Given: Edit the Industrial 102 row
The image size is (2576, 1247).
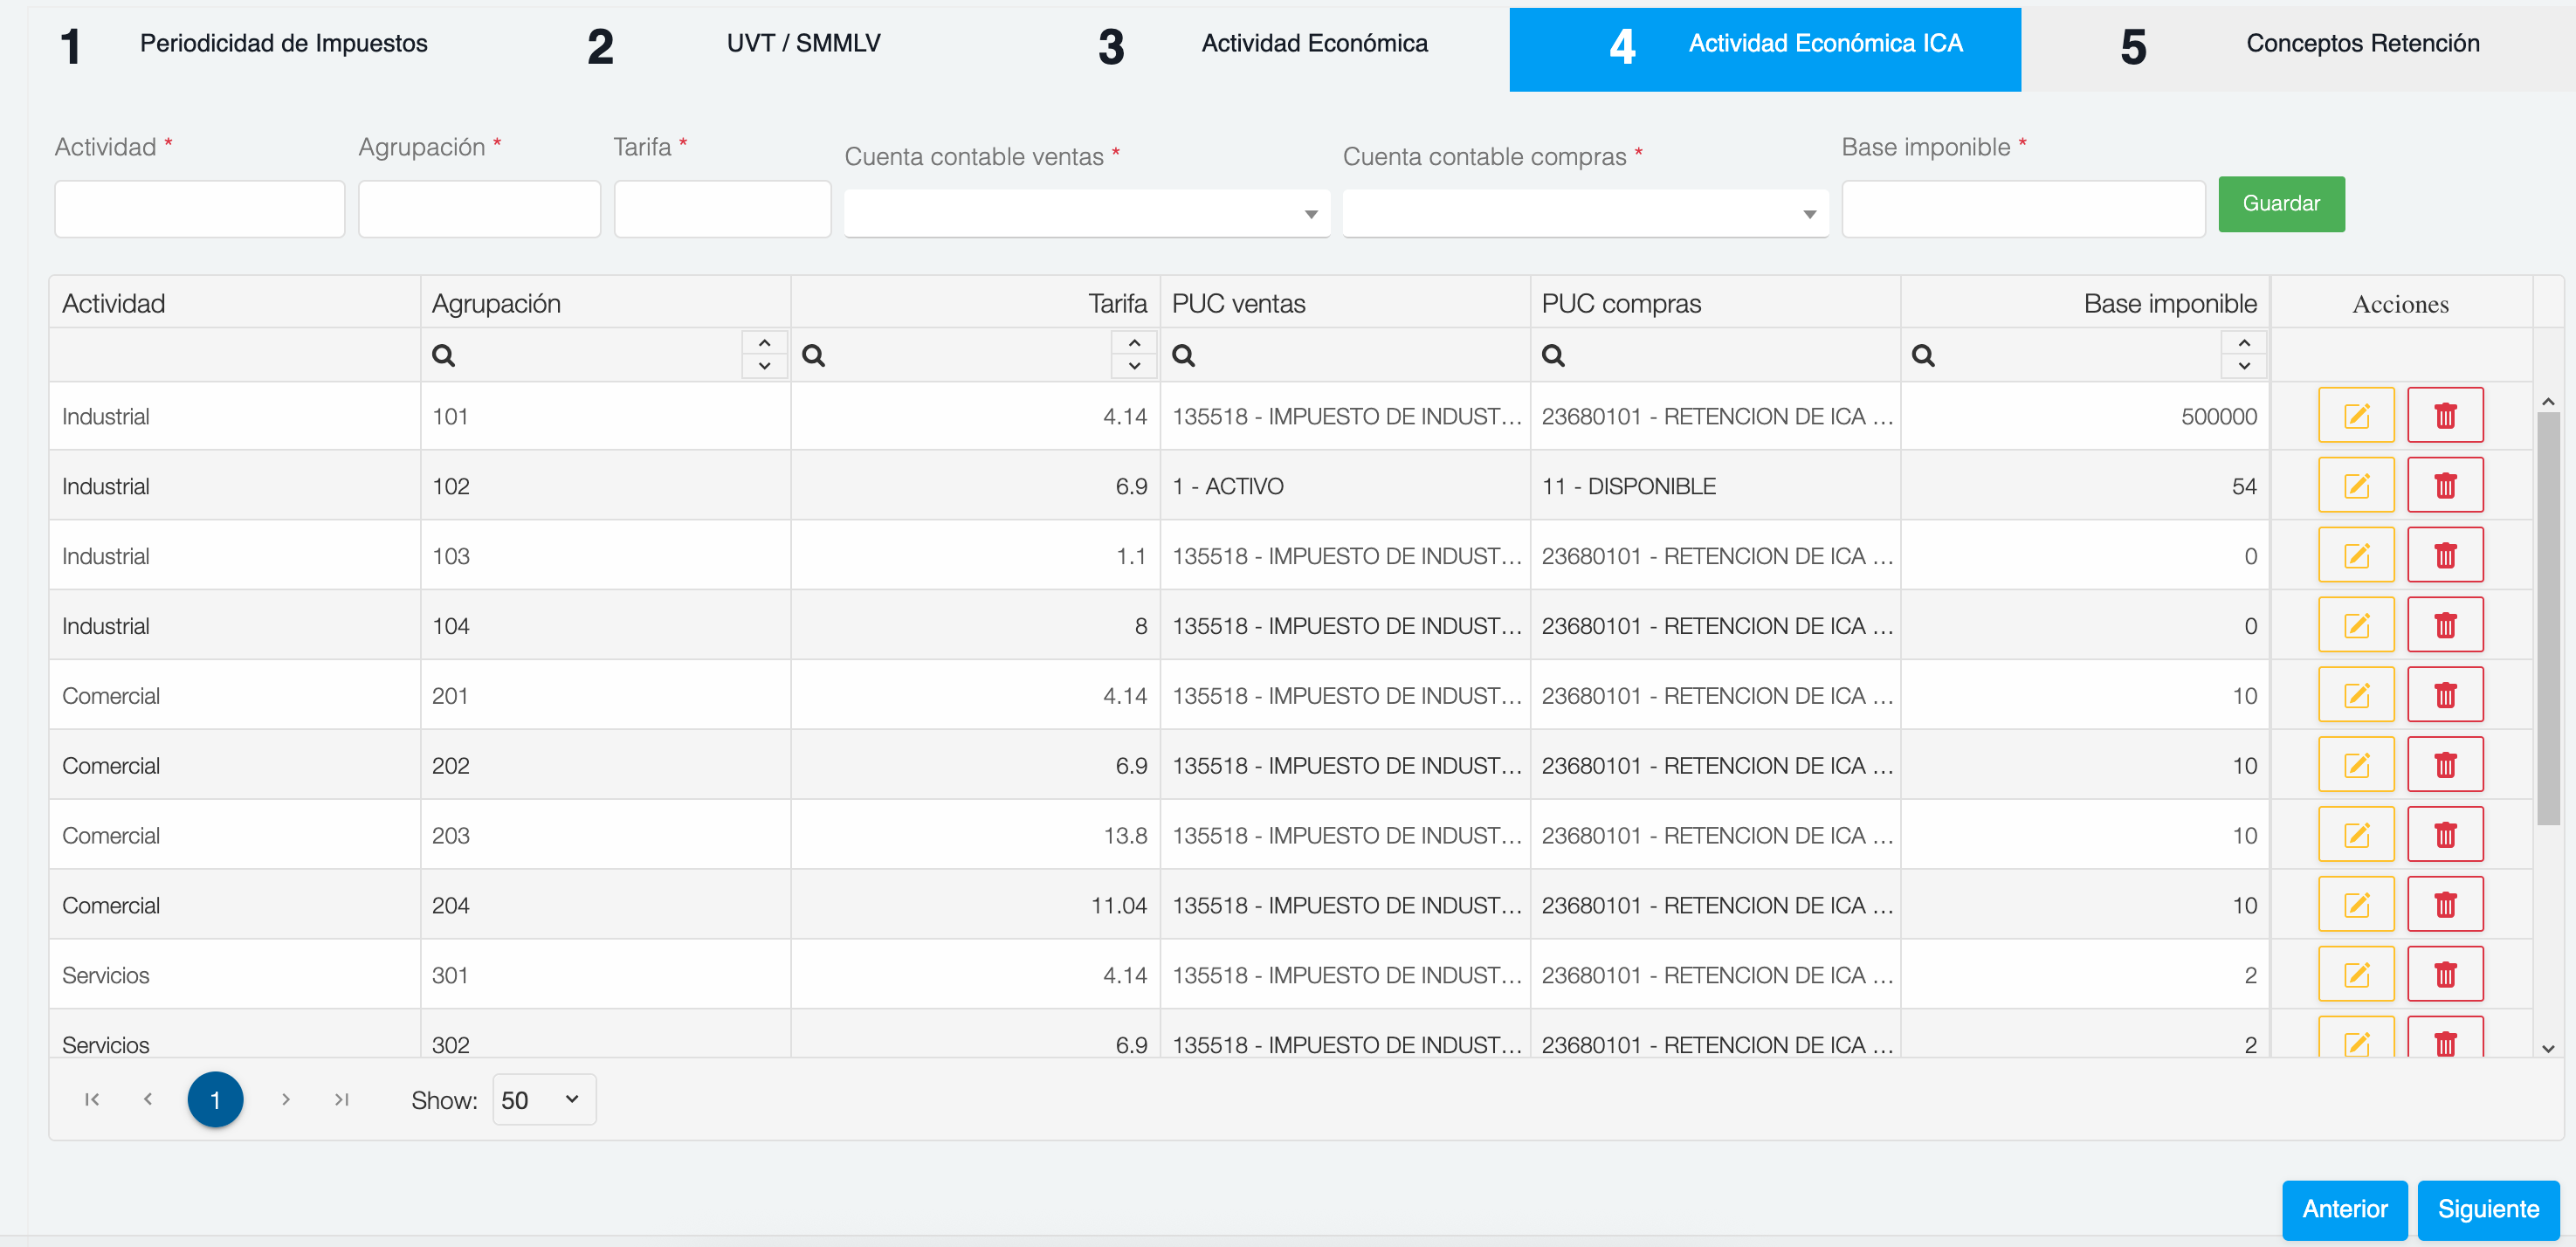Looking at the screenshot, I should tap(2356, 485).
